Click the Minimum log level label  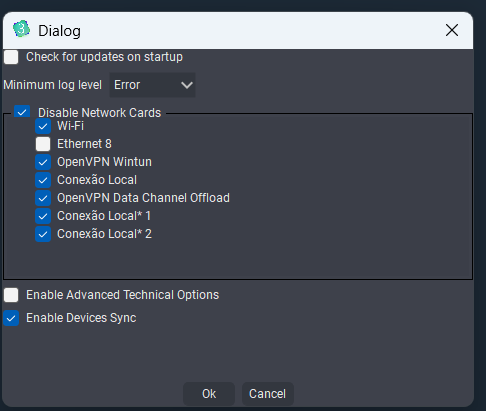[53, 85]
